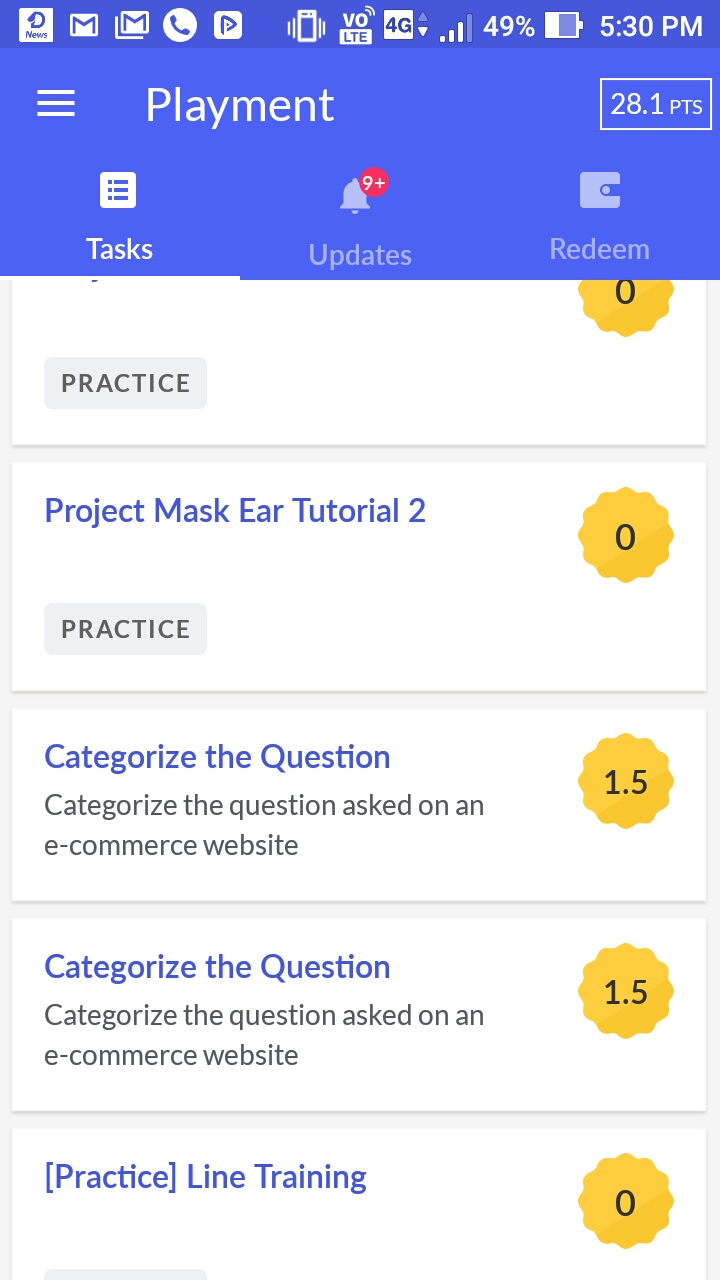The height and width of the screenshot is (1280, 720).
Task: Tap PRACTICE tag under Project Mask Ear Tutorial 2
Action: (x=125, y=629)
